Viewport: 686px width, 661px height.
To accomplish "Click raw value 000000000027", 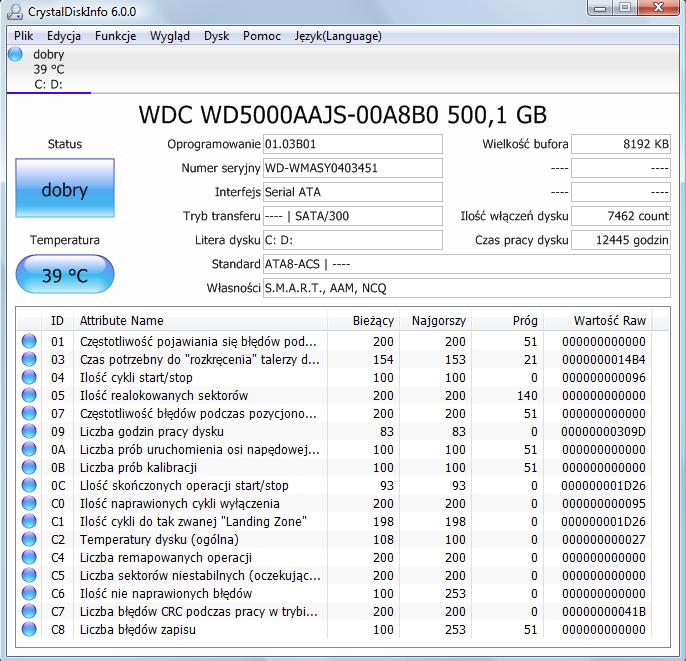I will pyautogui.click(x=604, y=539).
